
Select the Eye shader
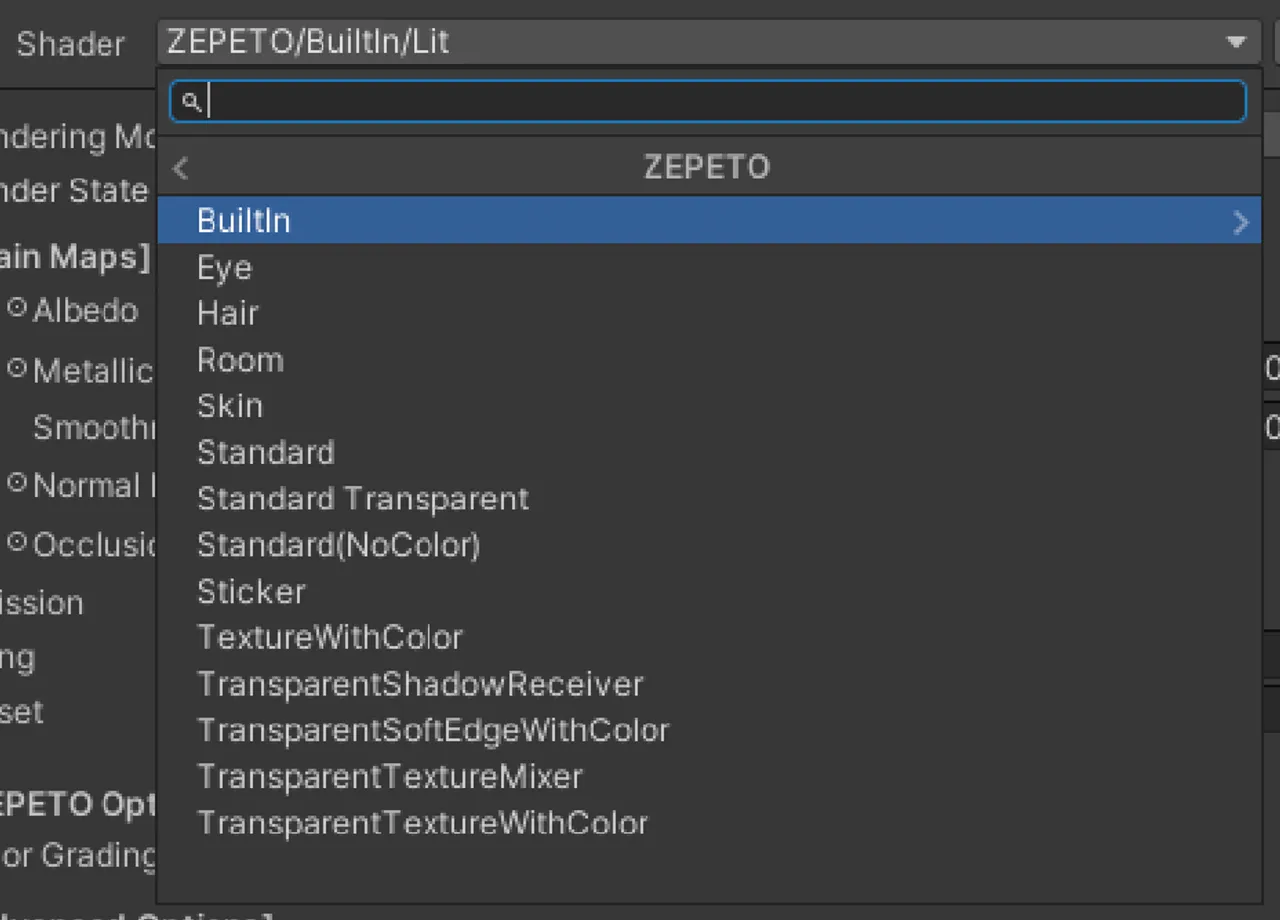pyautogui.click(x=224, y=267)
